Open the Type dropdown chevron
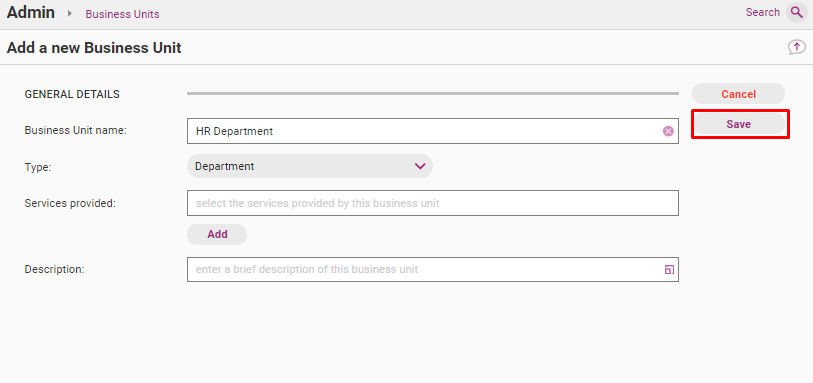Screen dimensions: 813x383 [420, 166]
